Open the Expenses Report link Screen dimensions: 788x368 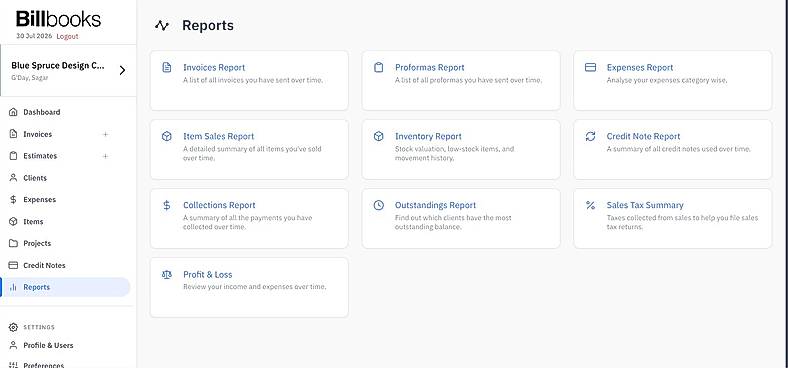coord(640,67)
